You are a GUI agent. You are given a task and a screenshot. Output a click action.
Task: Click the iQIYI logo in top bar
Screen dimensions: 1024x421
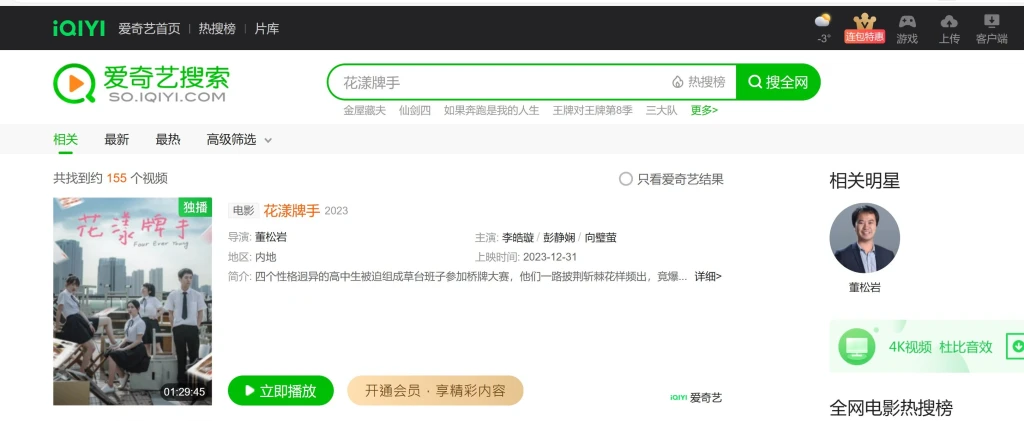(78, 29)
